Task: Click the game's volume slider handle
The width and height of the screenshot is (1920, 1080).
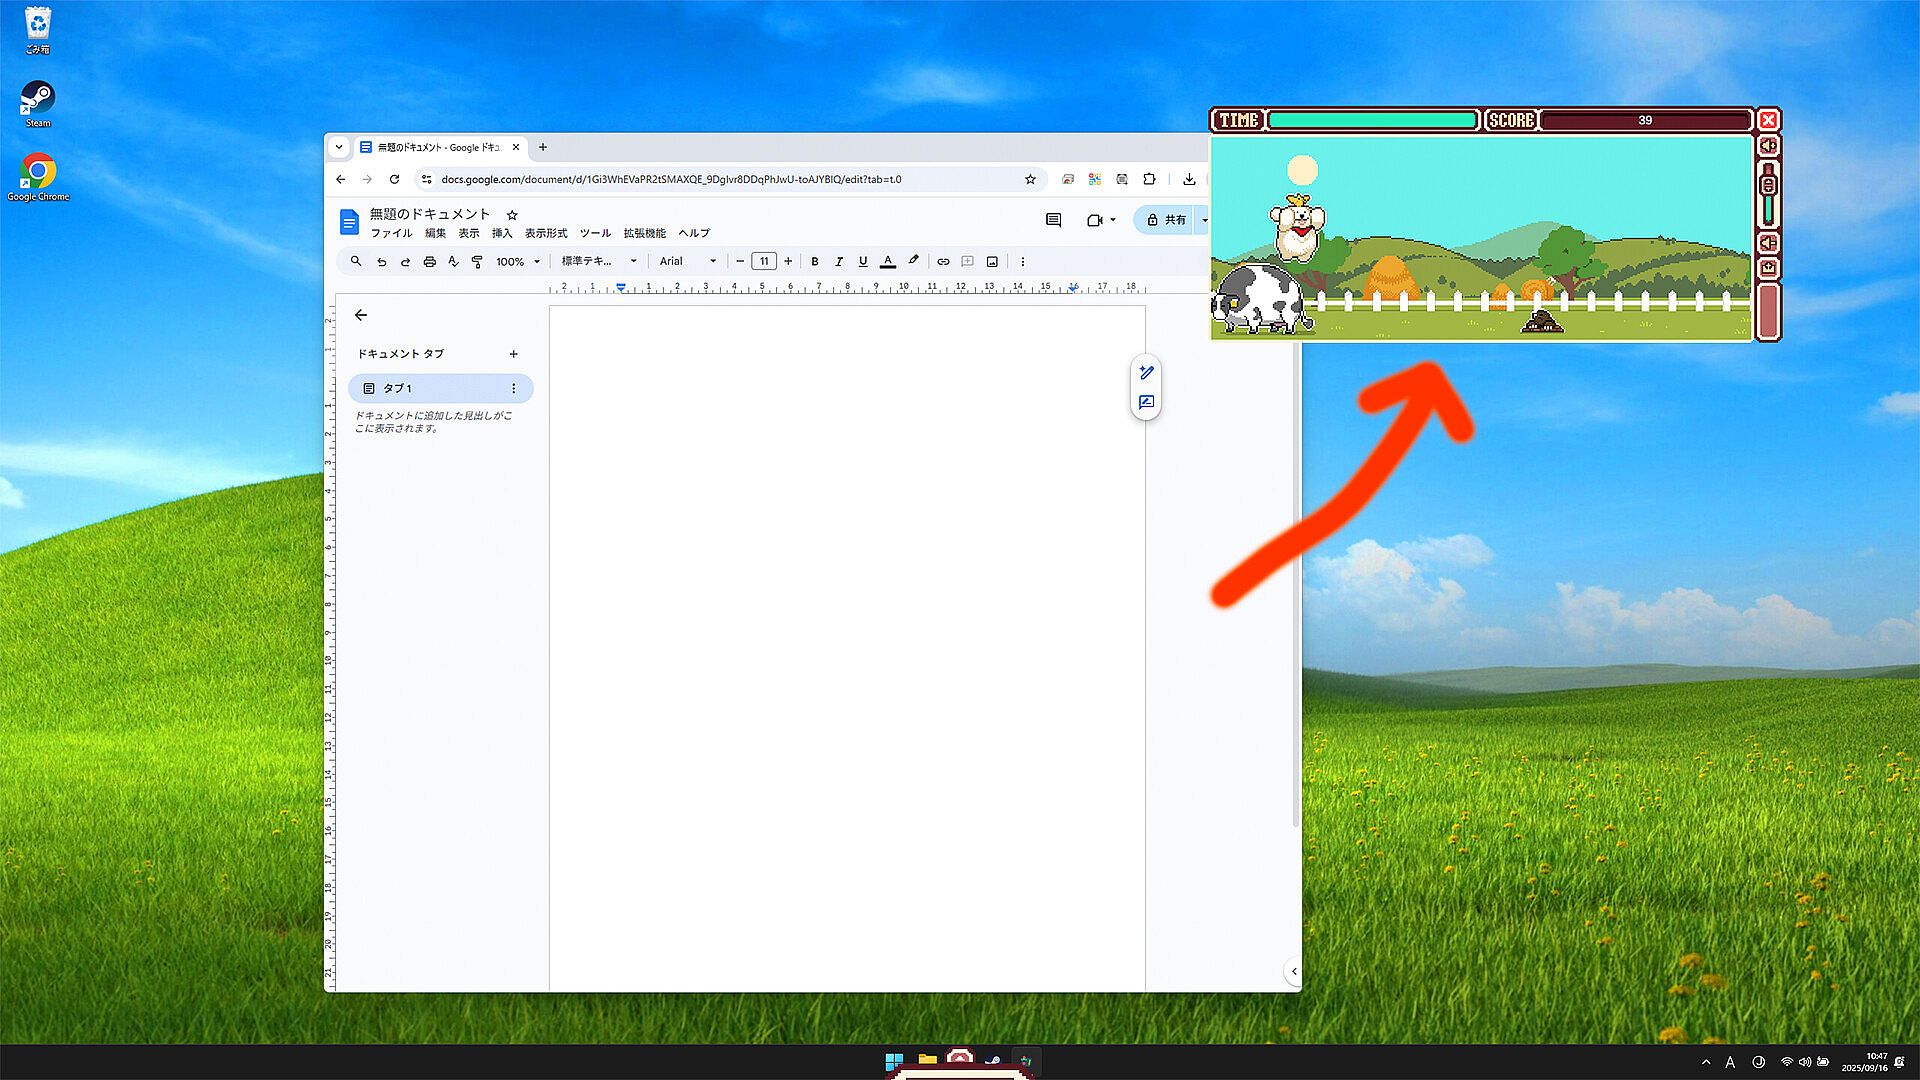Action: click(1768, 185)
